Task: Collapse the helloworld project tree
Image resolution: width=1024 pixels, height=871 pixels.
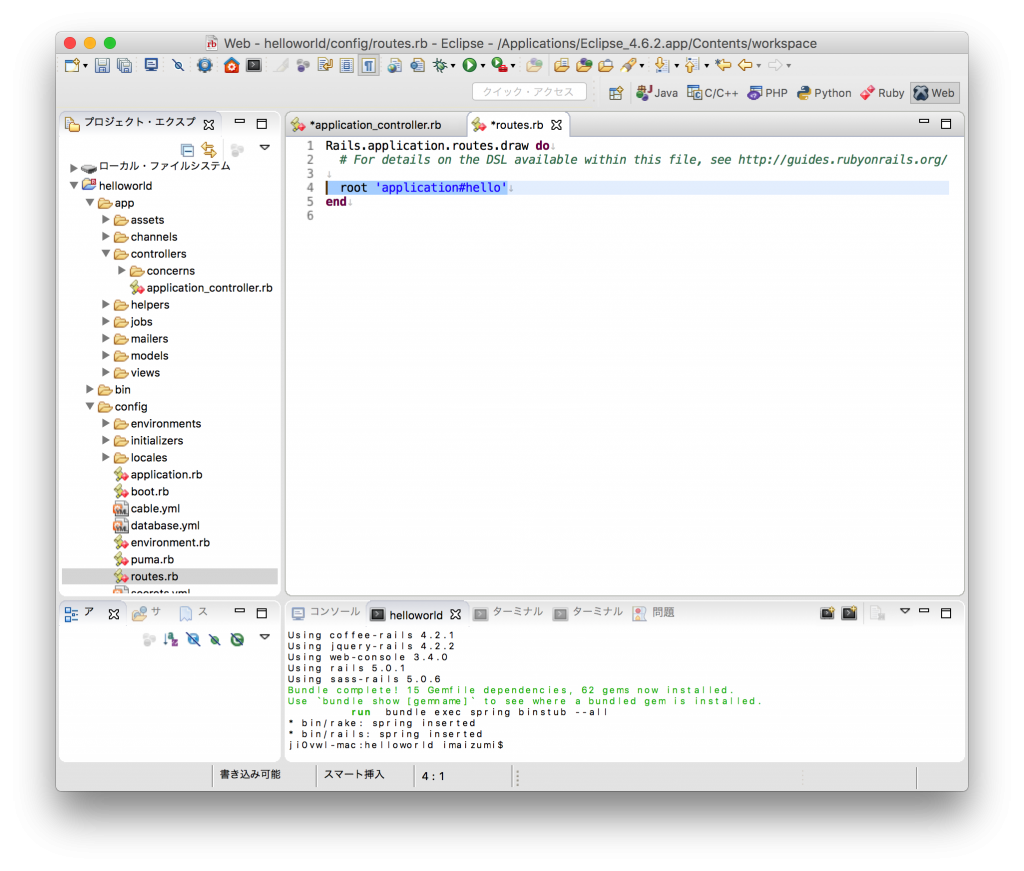Action: tap(74, 185)
